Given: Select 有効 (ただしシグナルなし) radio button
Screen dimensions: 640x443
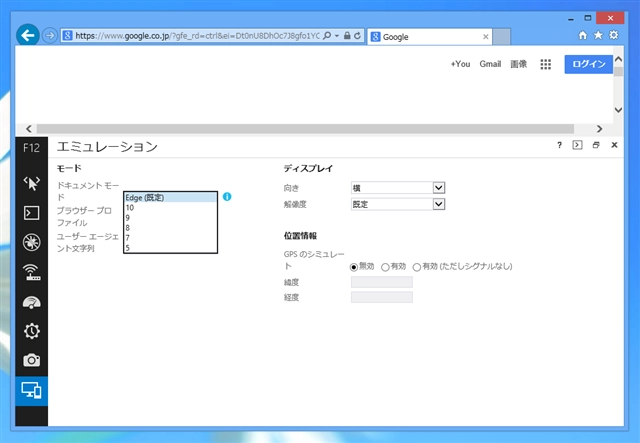Looking at the screenshot, I should (x=416, y=267).
